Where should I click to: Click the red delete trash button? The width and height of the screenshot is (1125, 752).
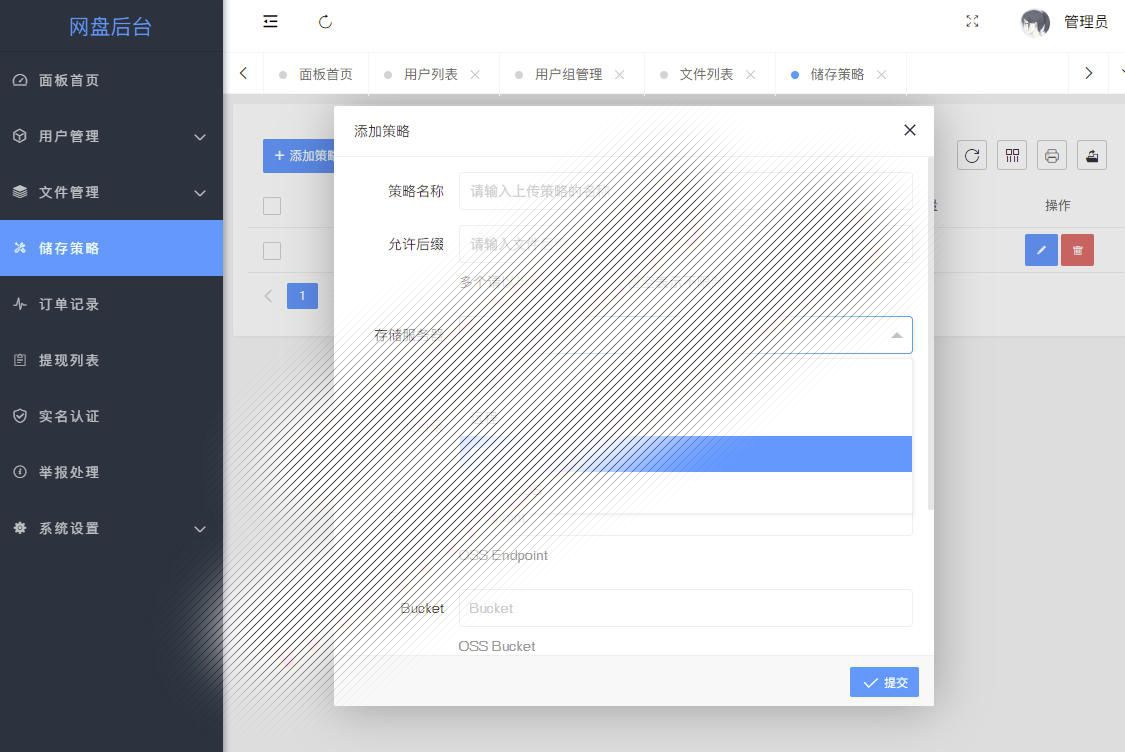(1078, 250)
